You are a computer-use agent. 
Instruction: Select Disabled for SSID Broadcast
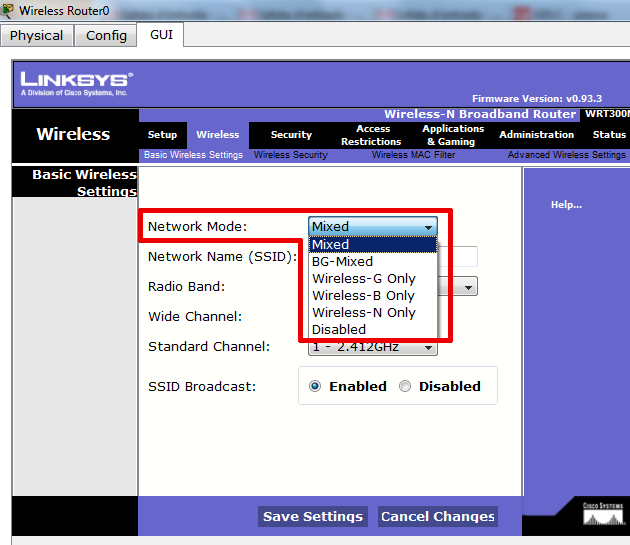pos(405,386)
